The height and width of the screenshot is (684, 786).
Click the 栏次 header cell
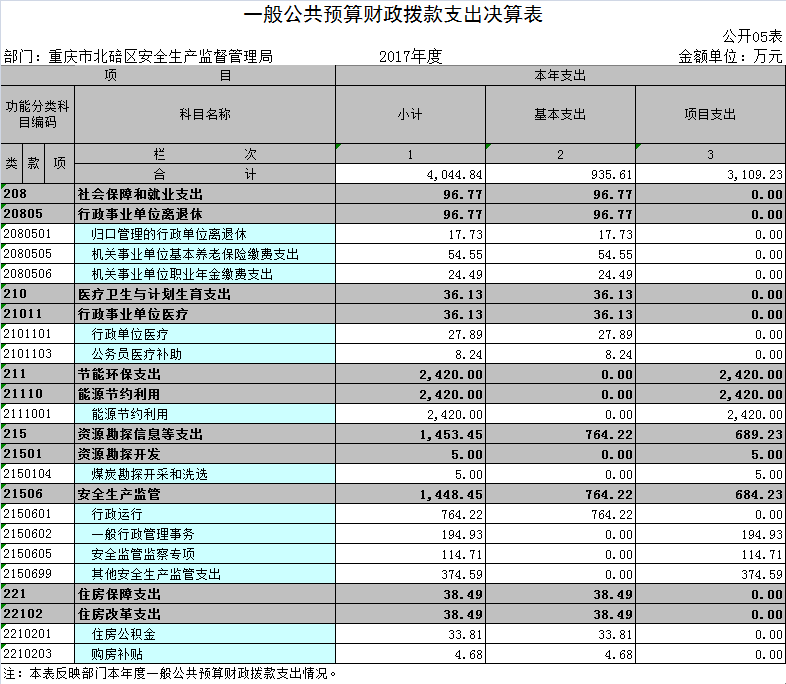205,154
